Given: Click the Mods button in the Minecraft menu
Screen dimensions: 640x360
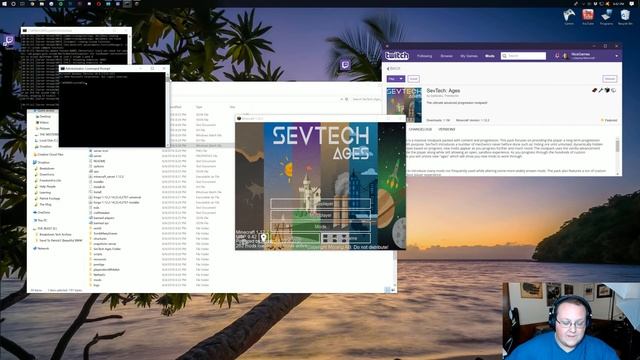Looking at the screenshot, I should [320, 226].
